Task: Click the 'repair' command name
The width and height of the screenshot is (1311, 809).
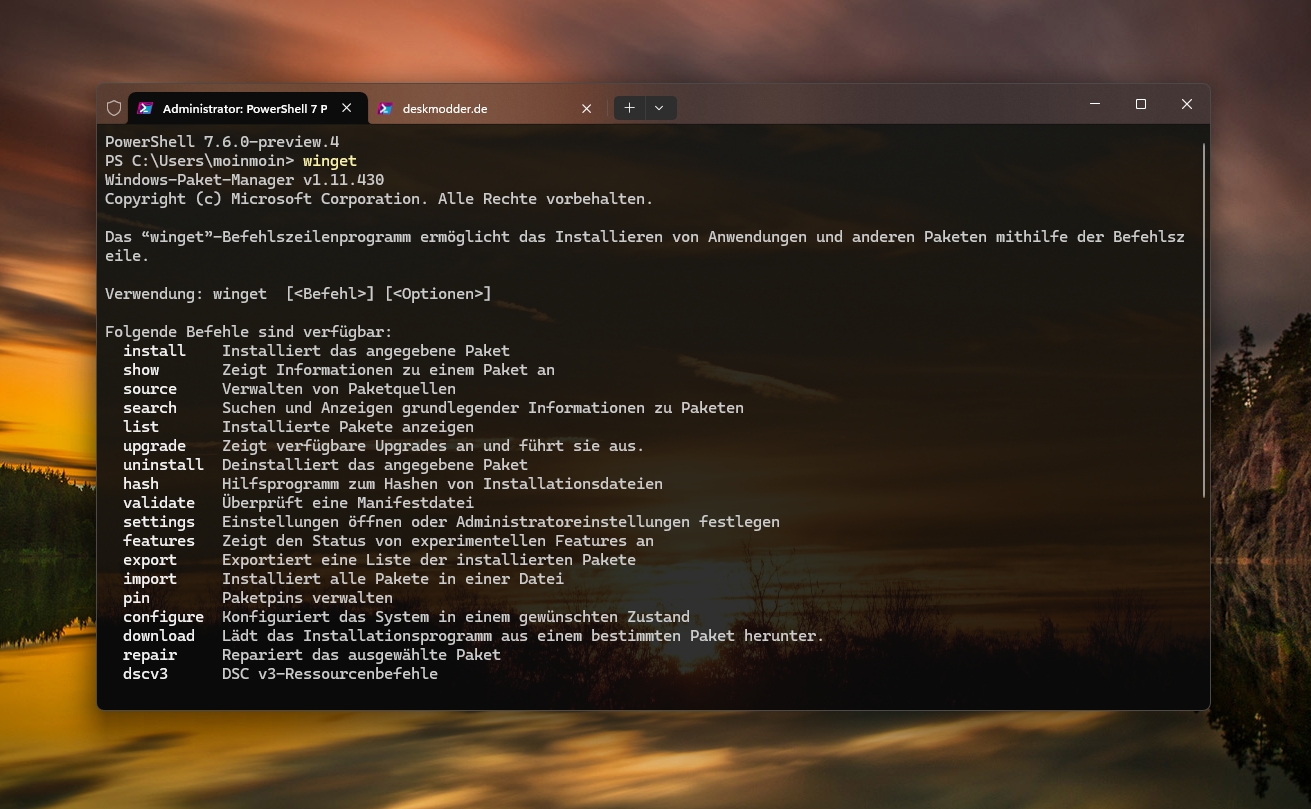Action: click(150, 655)
